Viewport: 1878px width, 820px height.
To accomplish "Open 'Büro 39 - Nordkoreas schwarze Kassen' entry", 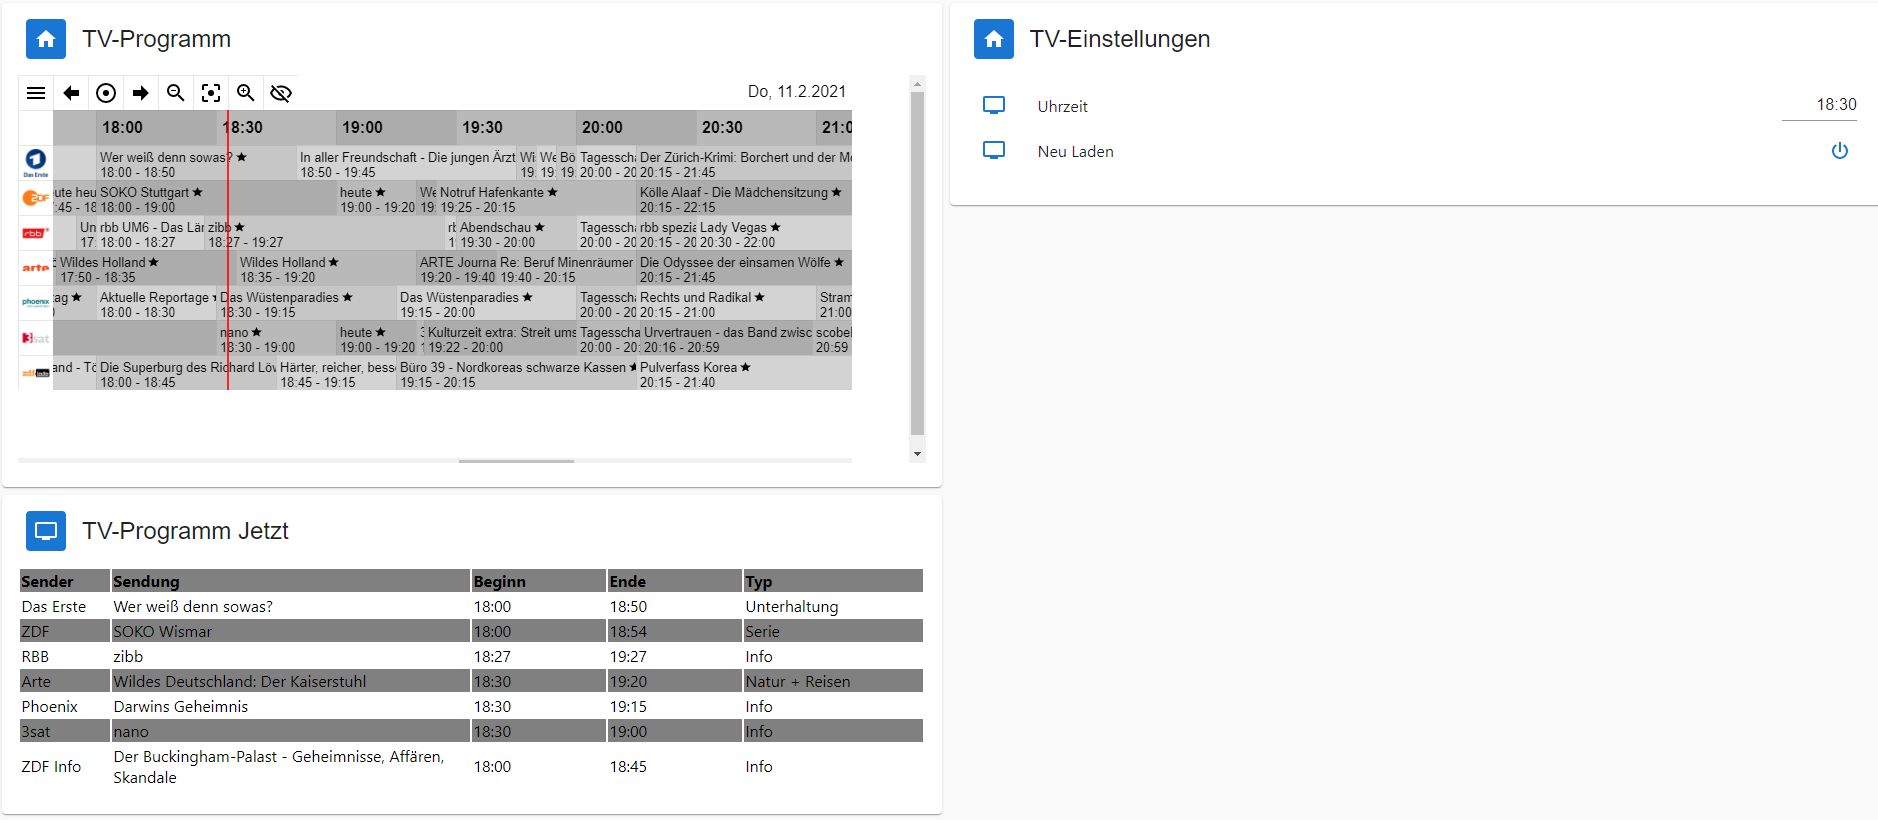I will pos(517,374).
